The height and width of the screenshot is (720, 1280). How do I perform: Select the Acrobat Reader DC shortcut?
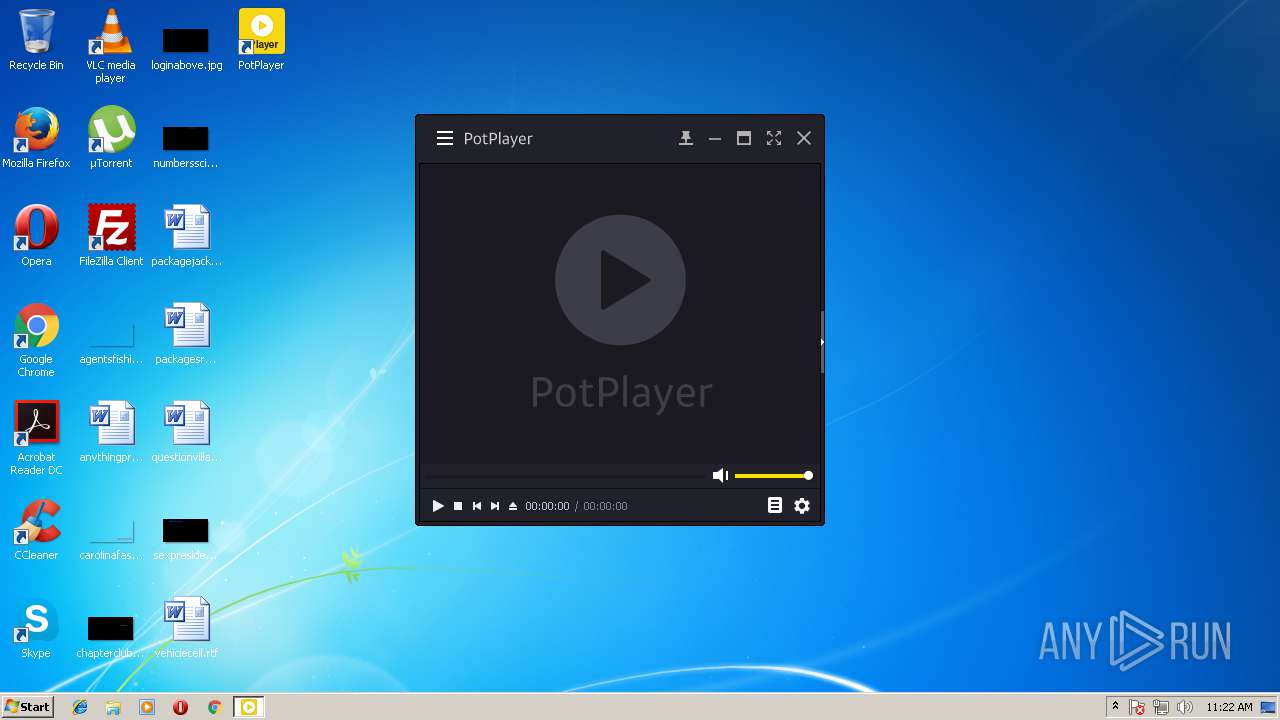[36, 439]
